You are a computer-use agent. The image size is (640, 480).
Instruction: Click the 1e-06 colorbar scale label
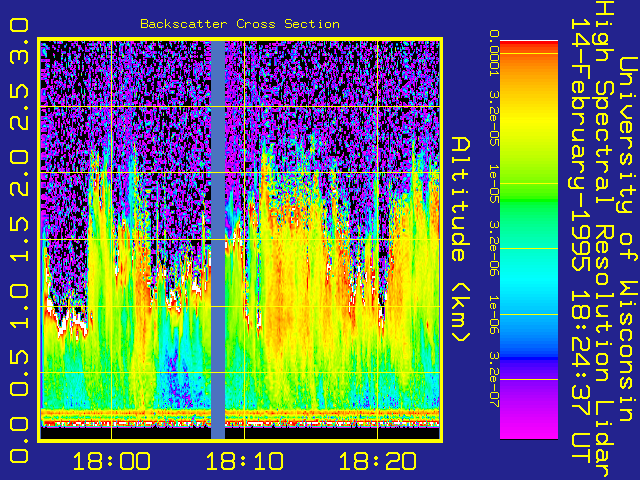tap(494, 315)
